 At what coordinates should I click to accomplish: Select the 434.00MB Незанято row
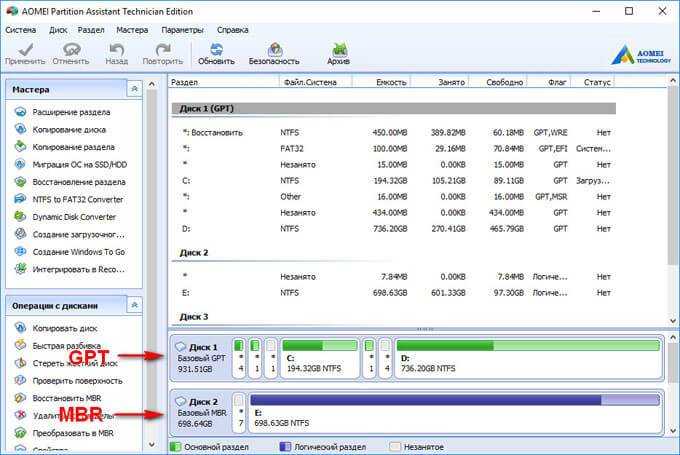[394, 213]
